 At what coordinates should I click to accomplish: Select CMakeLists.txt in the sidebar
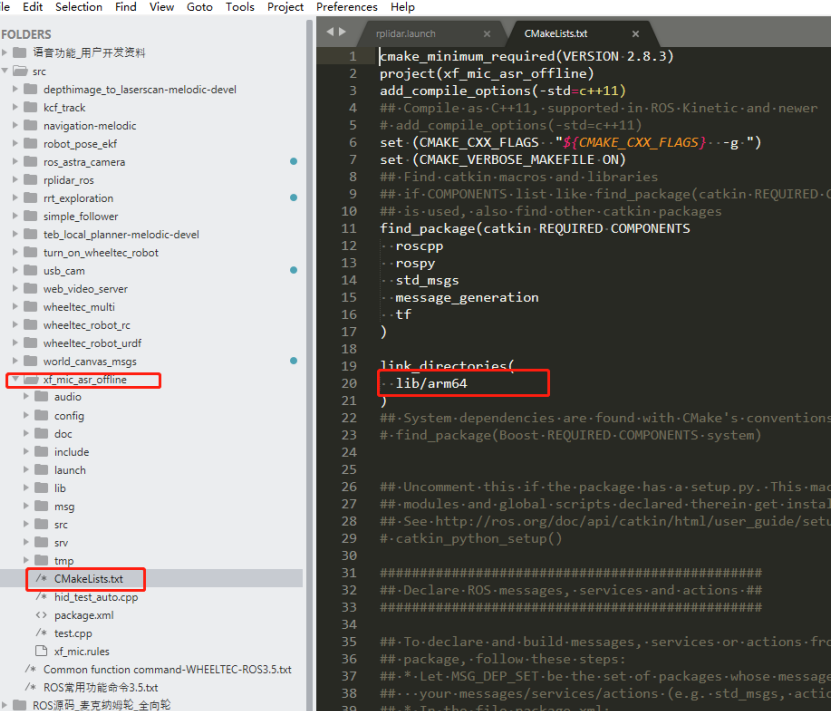tap(88, 579)
